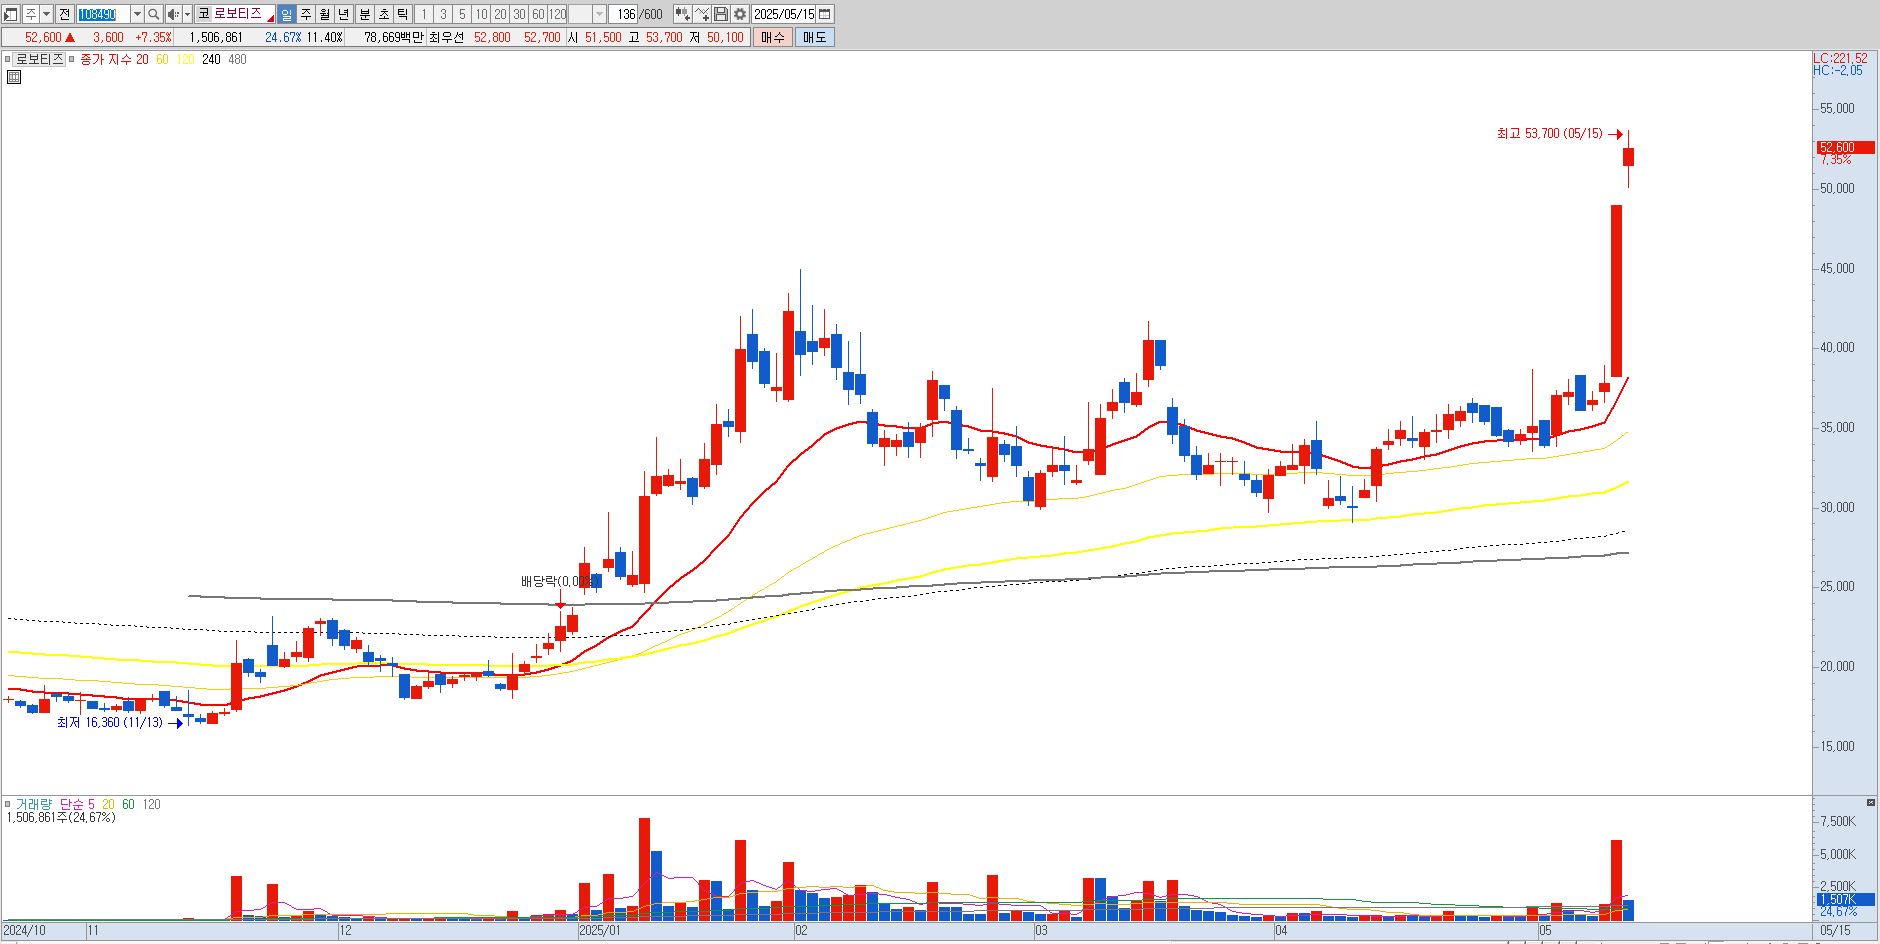This screenshot has height=944, width=1880.
Task: Click the 최저 16,360 (11/13) low label
Action: click(109, 722)
